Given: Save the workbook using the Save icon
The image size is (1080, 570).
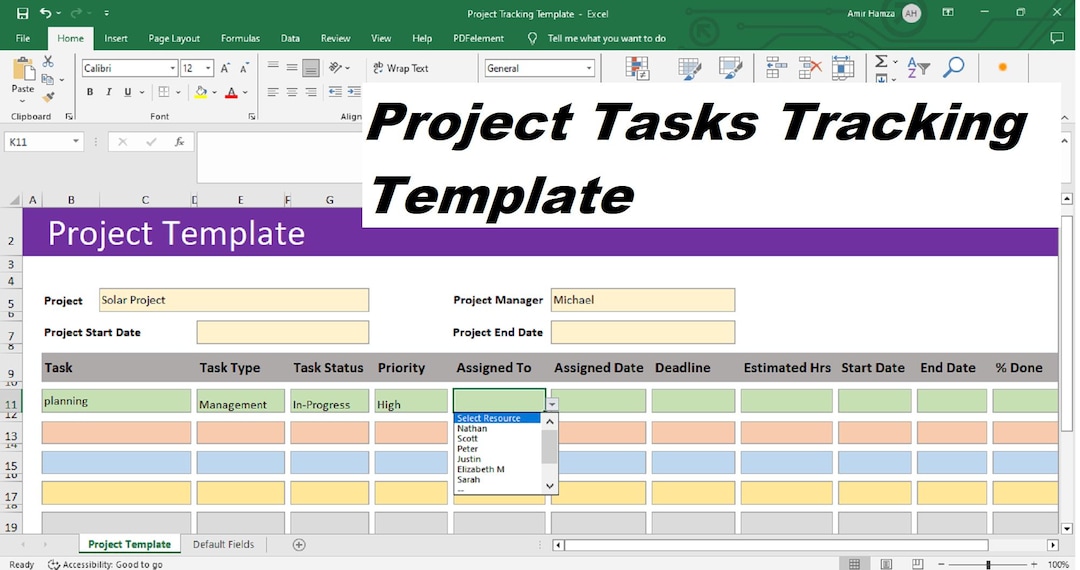Looking at the screenshot, I should pyautogui.click(x=22, y=13).
